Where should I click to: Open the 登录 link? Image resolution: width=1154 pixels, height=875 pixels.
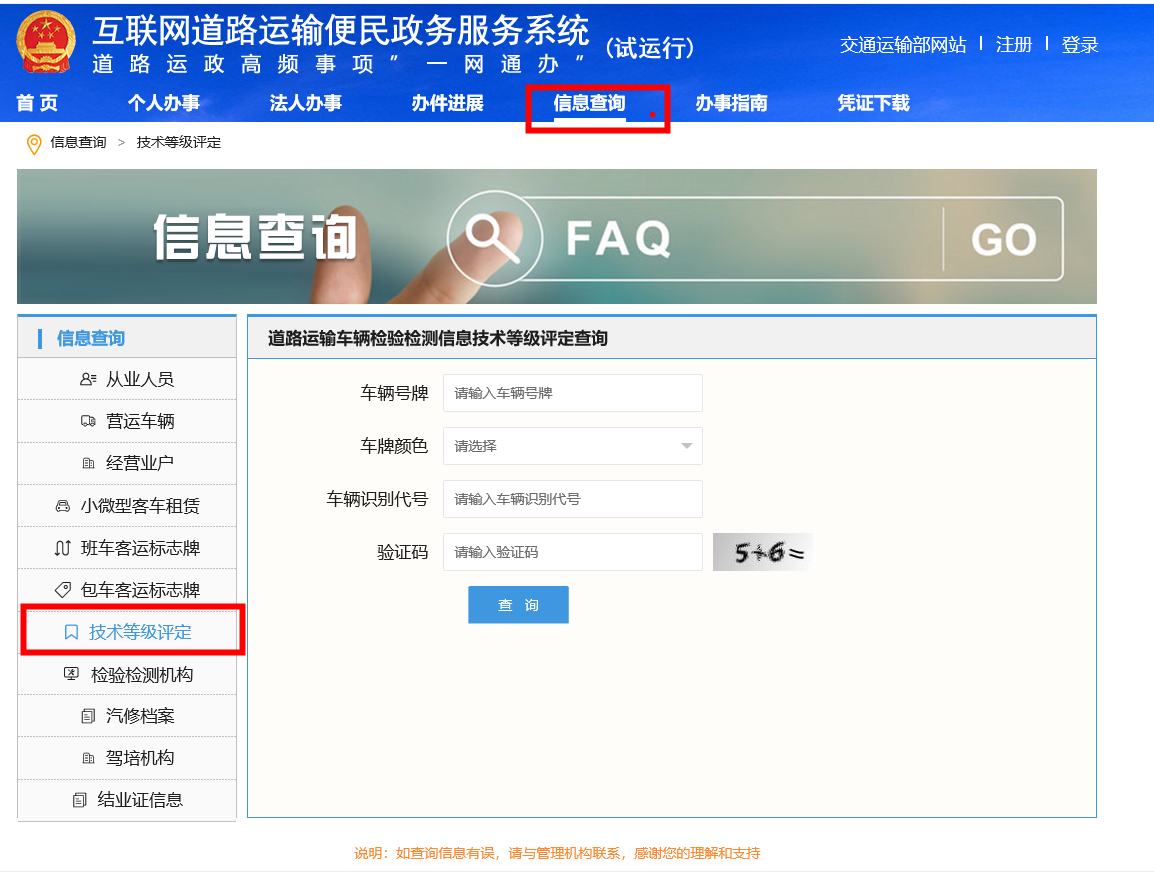pyautogui.click(x=1079, y=45)
